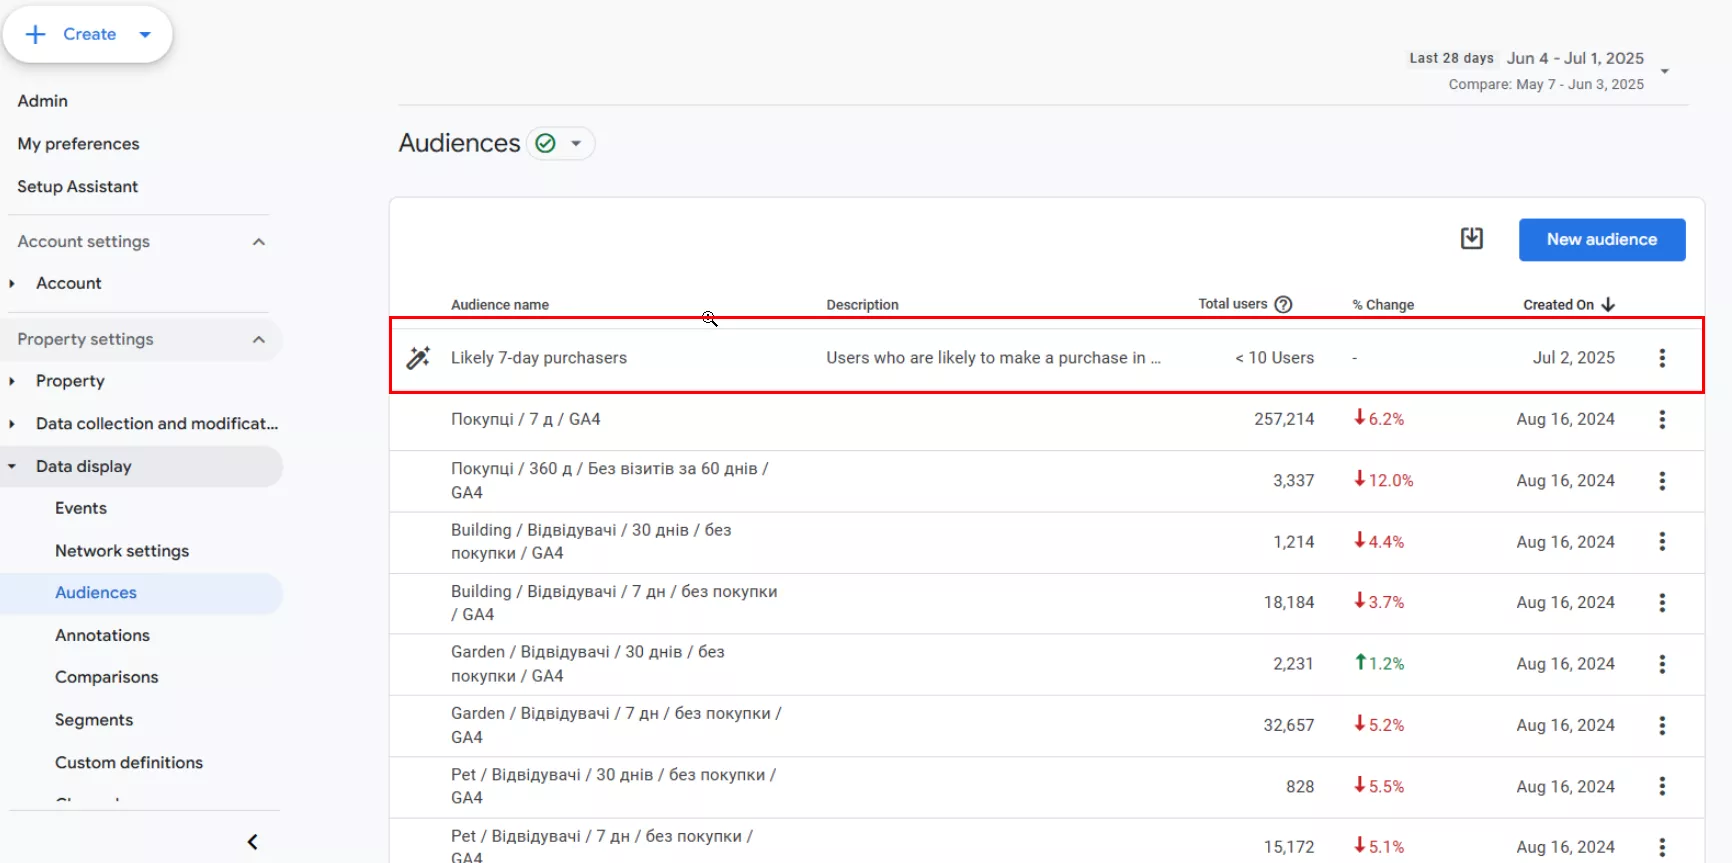Click the Total users help icon

[x=1283, y=304]
